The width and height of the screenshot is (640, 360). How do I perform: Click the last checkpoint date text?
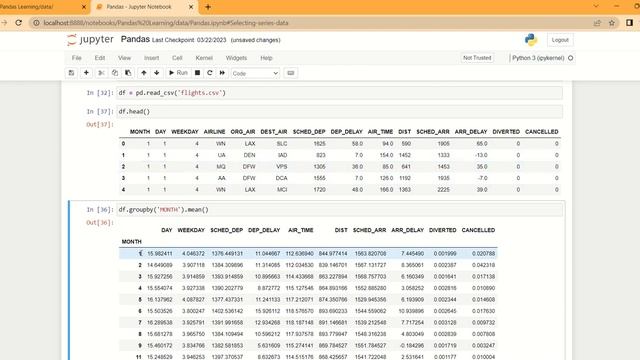coord(211,40)
